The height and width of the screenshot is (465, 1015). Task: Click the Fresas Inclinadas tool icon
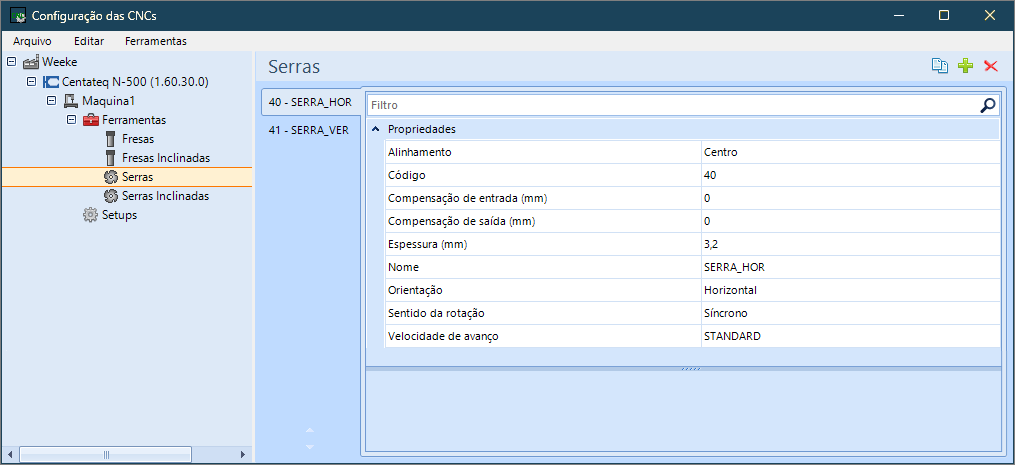point(110,158)
